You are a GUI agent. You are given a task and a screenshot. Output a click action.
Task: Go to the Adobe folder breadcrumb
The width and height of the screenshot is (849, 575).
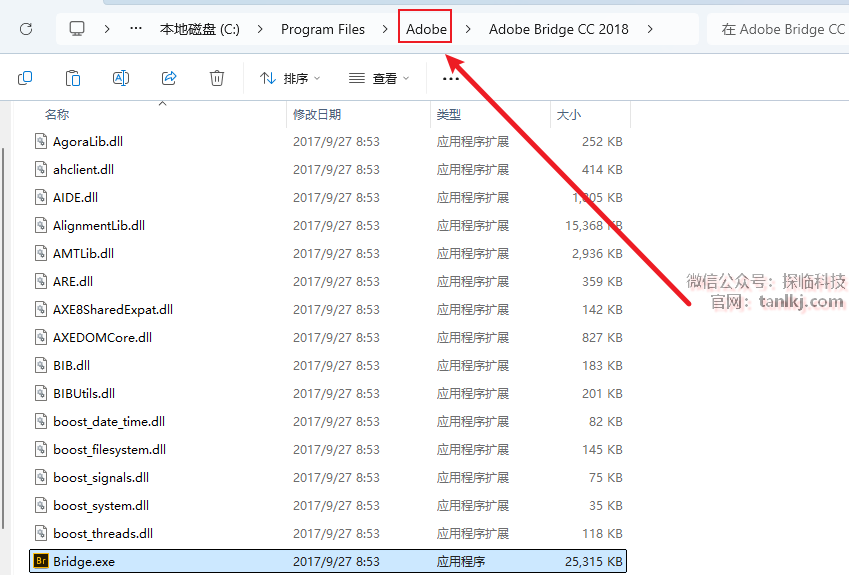tap(426, 29)
